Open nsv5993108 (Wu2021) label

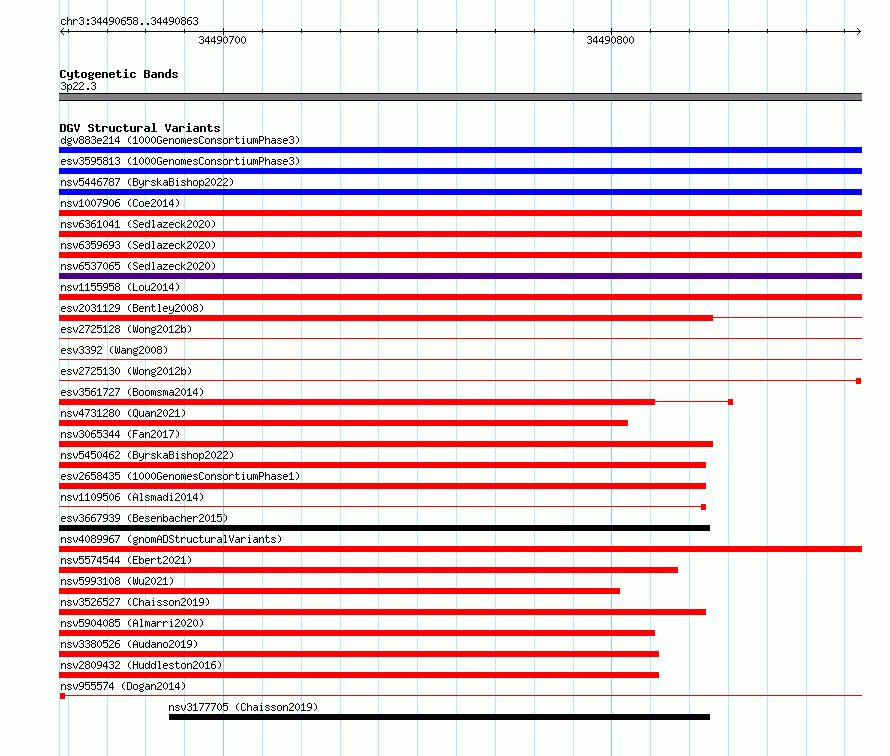[x=117, y=581]
